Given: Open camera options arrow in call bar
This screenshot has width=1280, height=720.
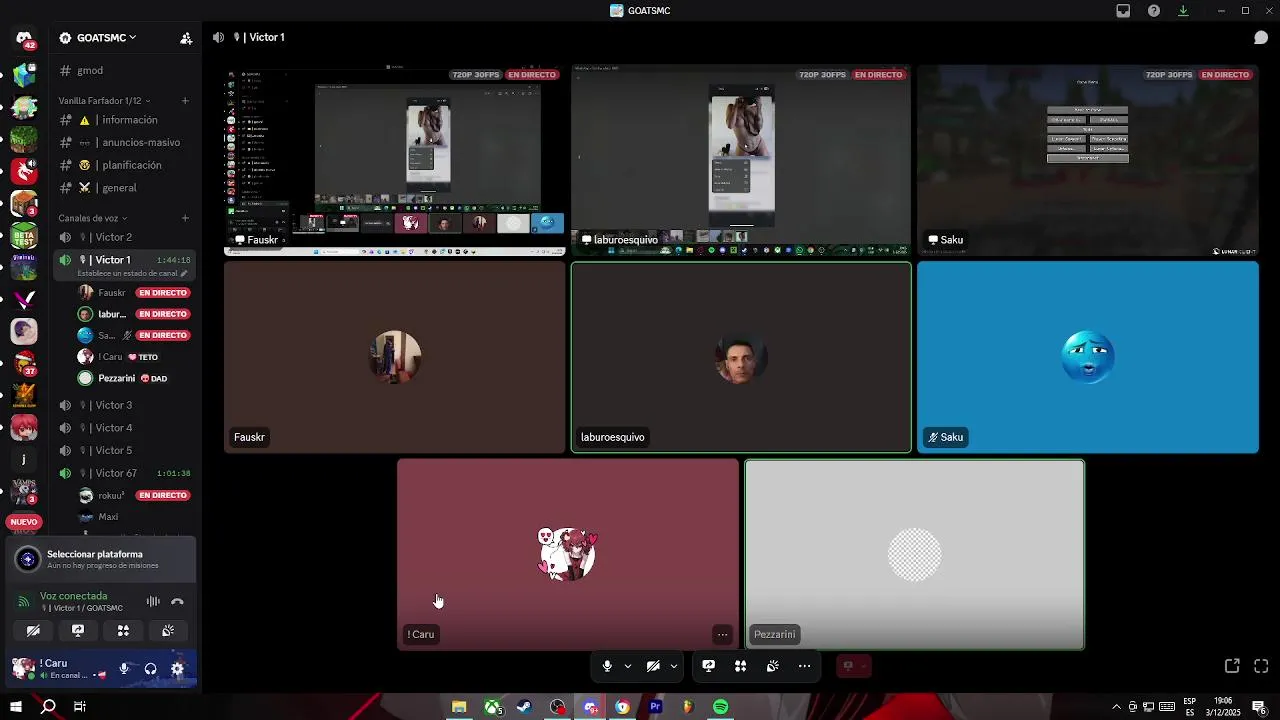Looking at the screenshot, I should point(674,666).
